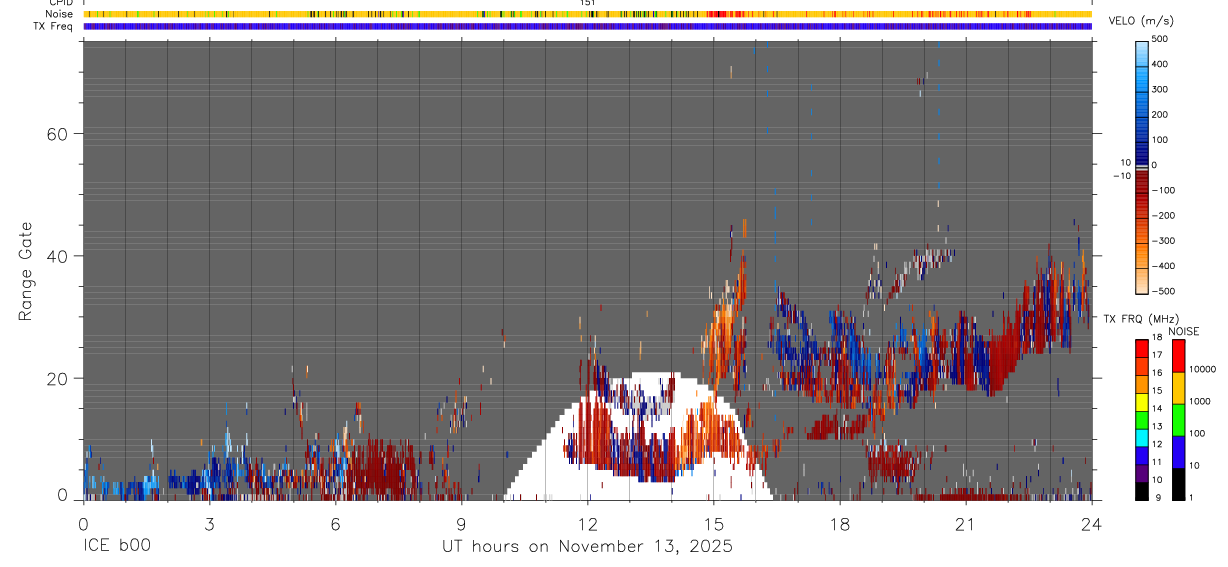Viewport: 1228px width, 567px height.
Task: Click the "-10" label left of velocity colorbar
Action: (1120, 175)
